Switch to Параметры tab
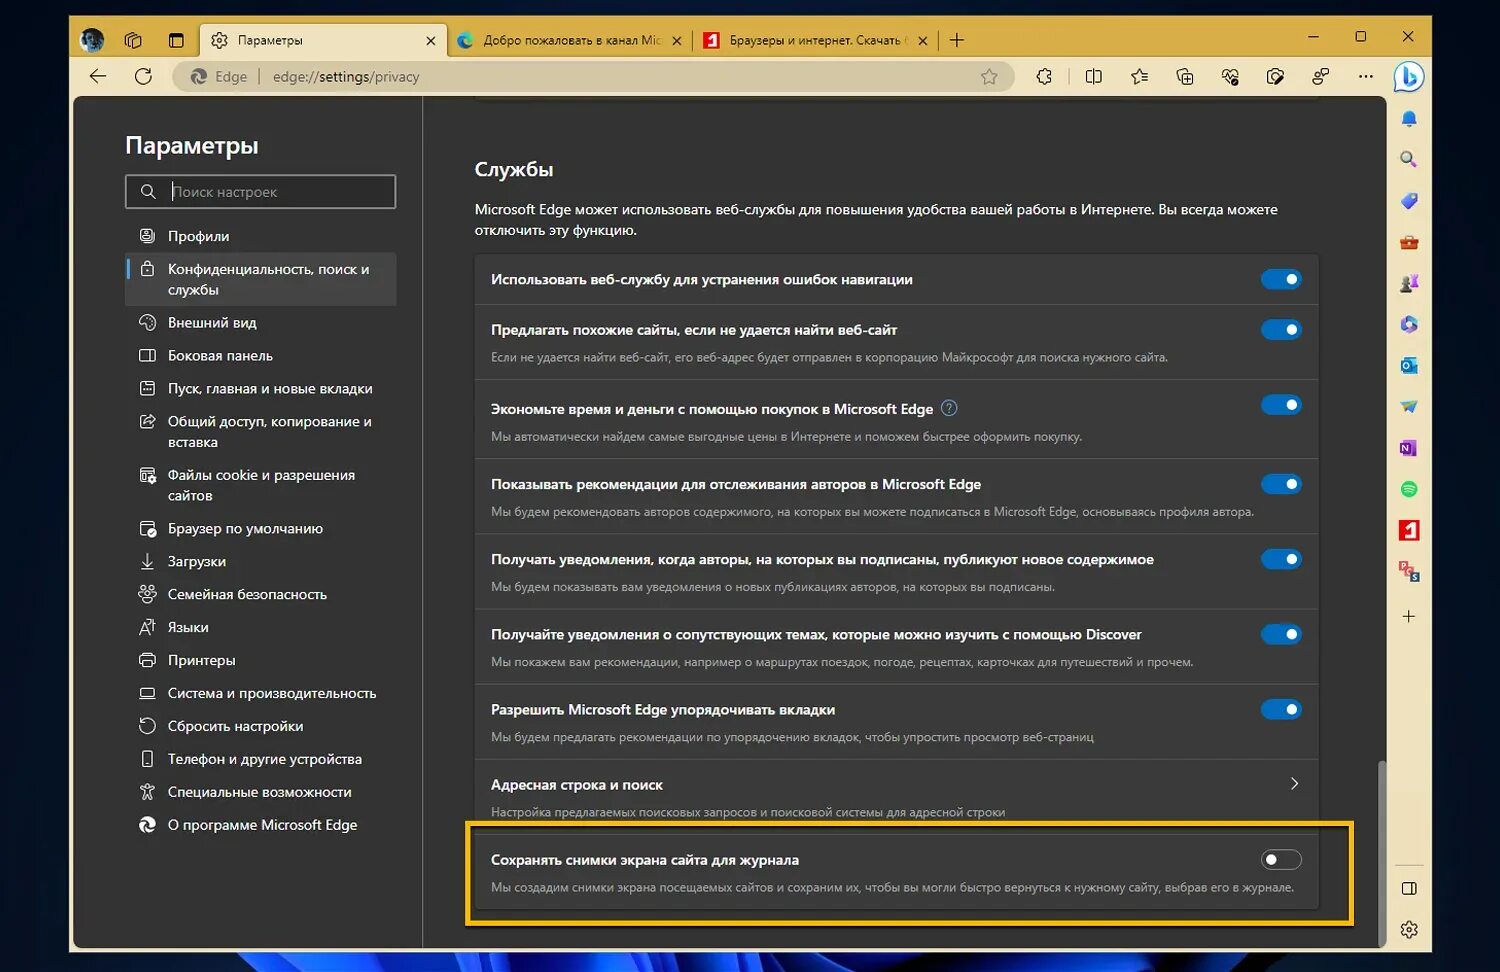The width and height of the screenshot is (1500, 972). tap(323, 40)
